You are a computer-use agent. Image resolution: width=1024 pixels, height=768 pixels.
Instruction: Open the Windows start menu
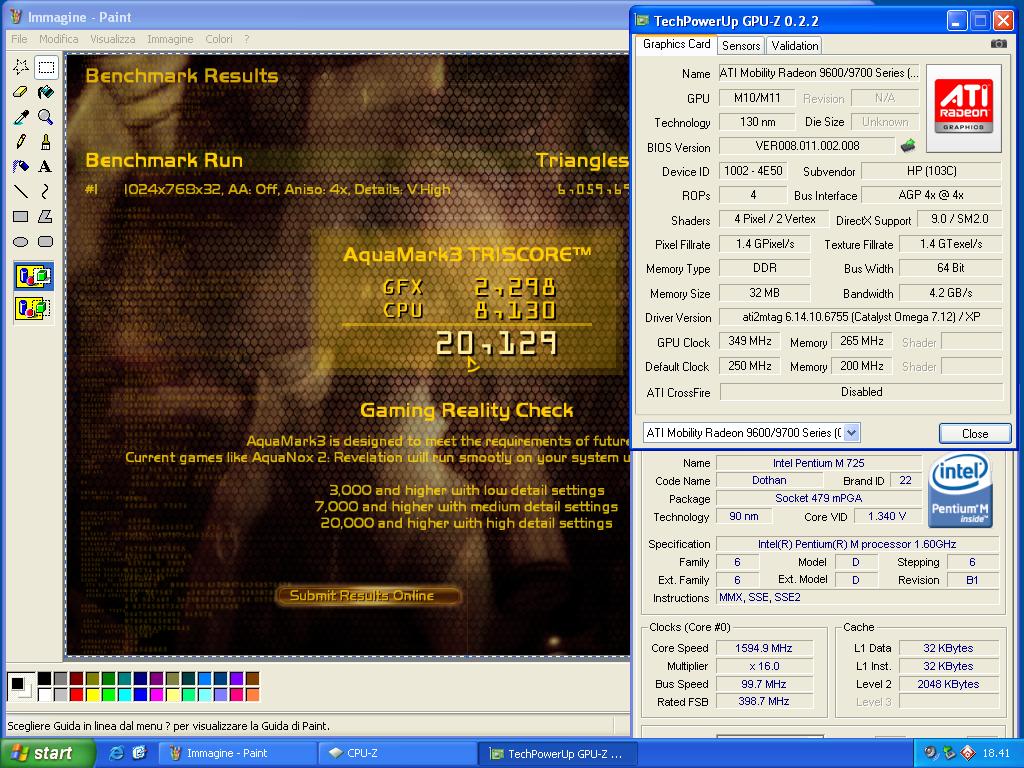tap(47, 753)
